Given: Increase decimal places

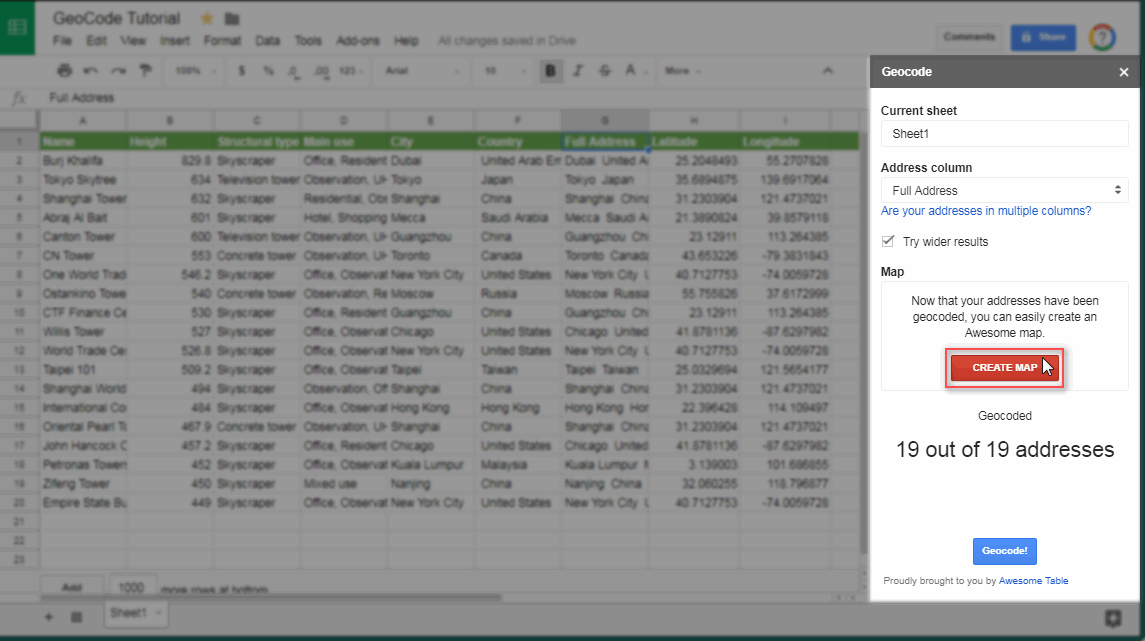Looking at the screenshot, I should pyautogui.click(x=321, y=71).
